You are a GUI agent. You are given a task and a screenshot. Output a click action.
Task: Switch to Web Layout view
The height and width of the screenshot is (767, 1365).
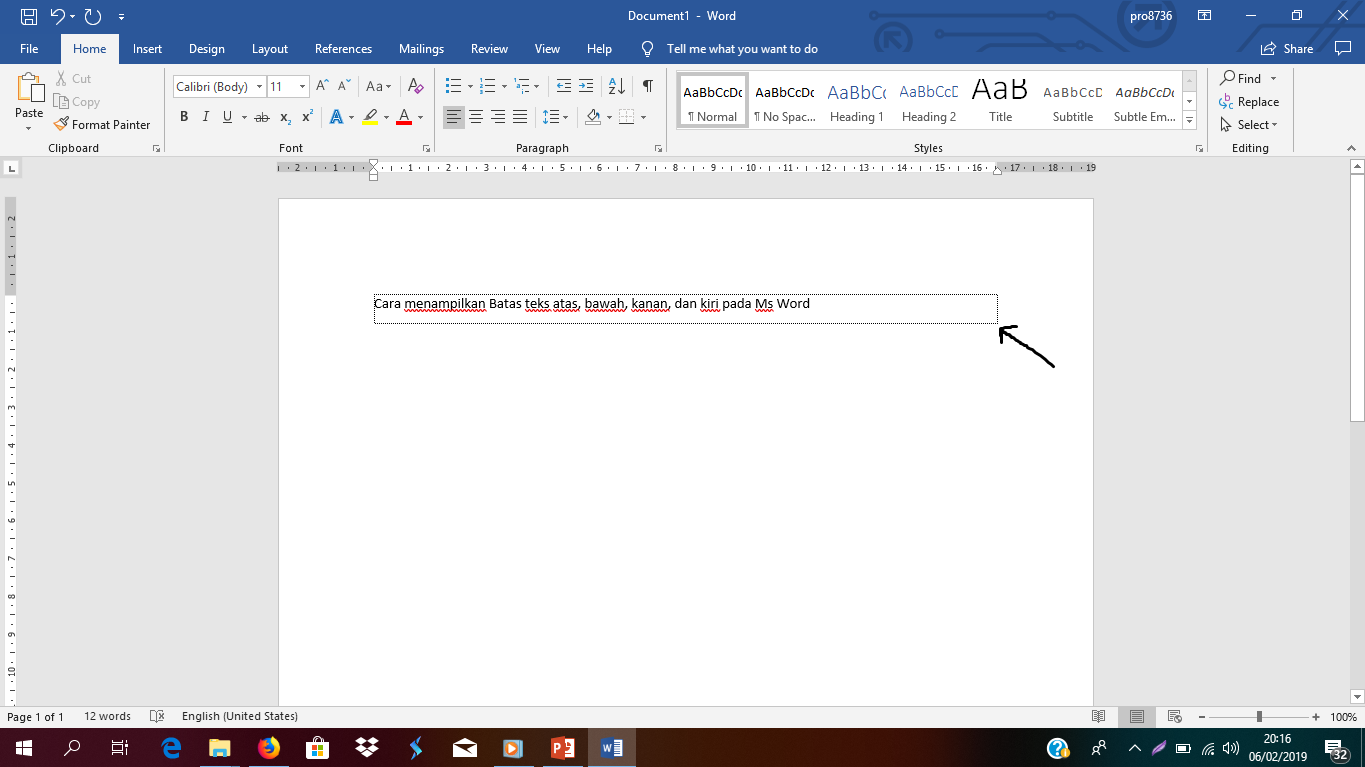pos(1175,716)
